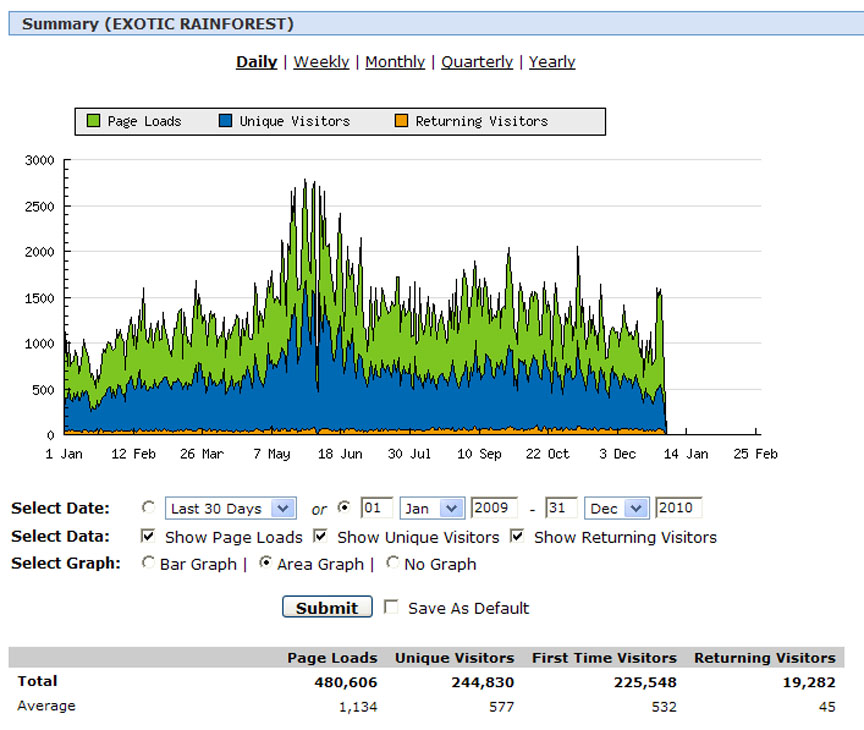This screenshot has height=730, width=864.
Task: Enable Save As Default checkbox
Action: (391, 607)
